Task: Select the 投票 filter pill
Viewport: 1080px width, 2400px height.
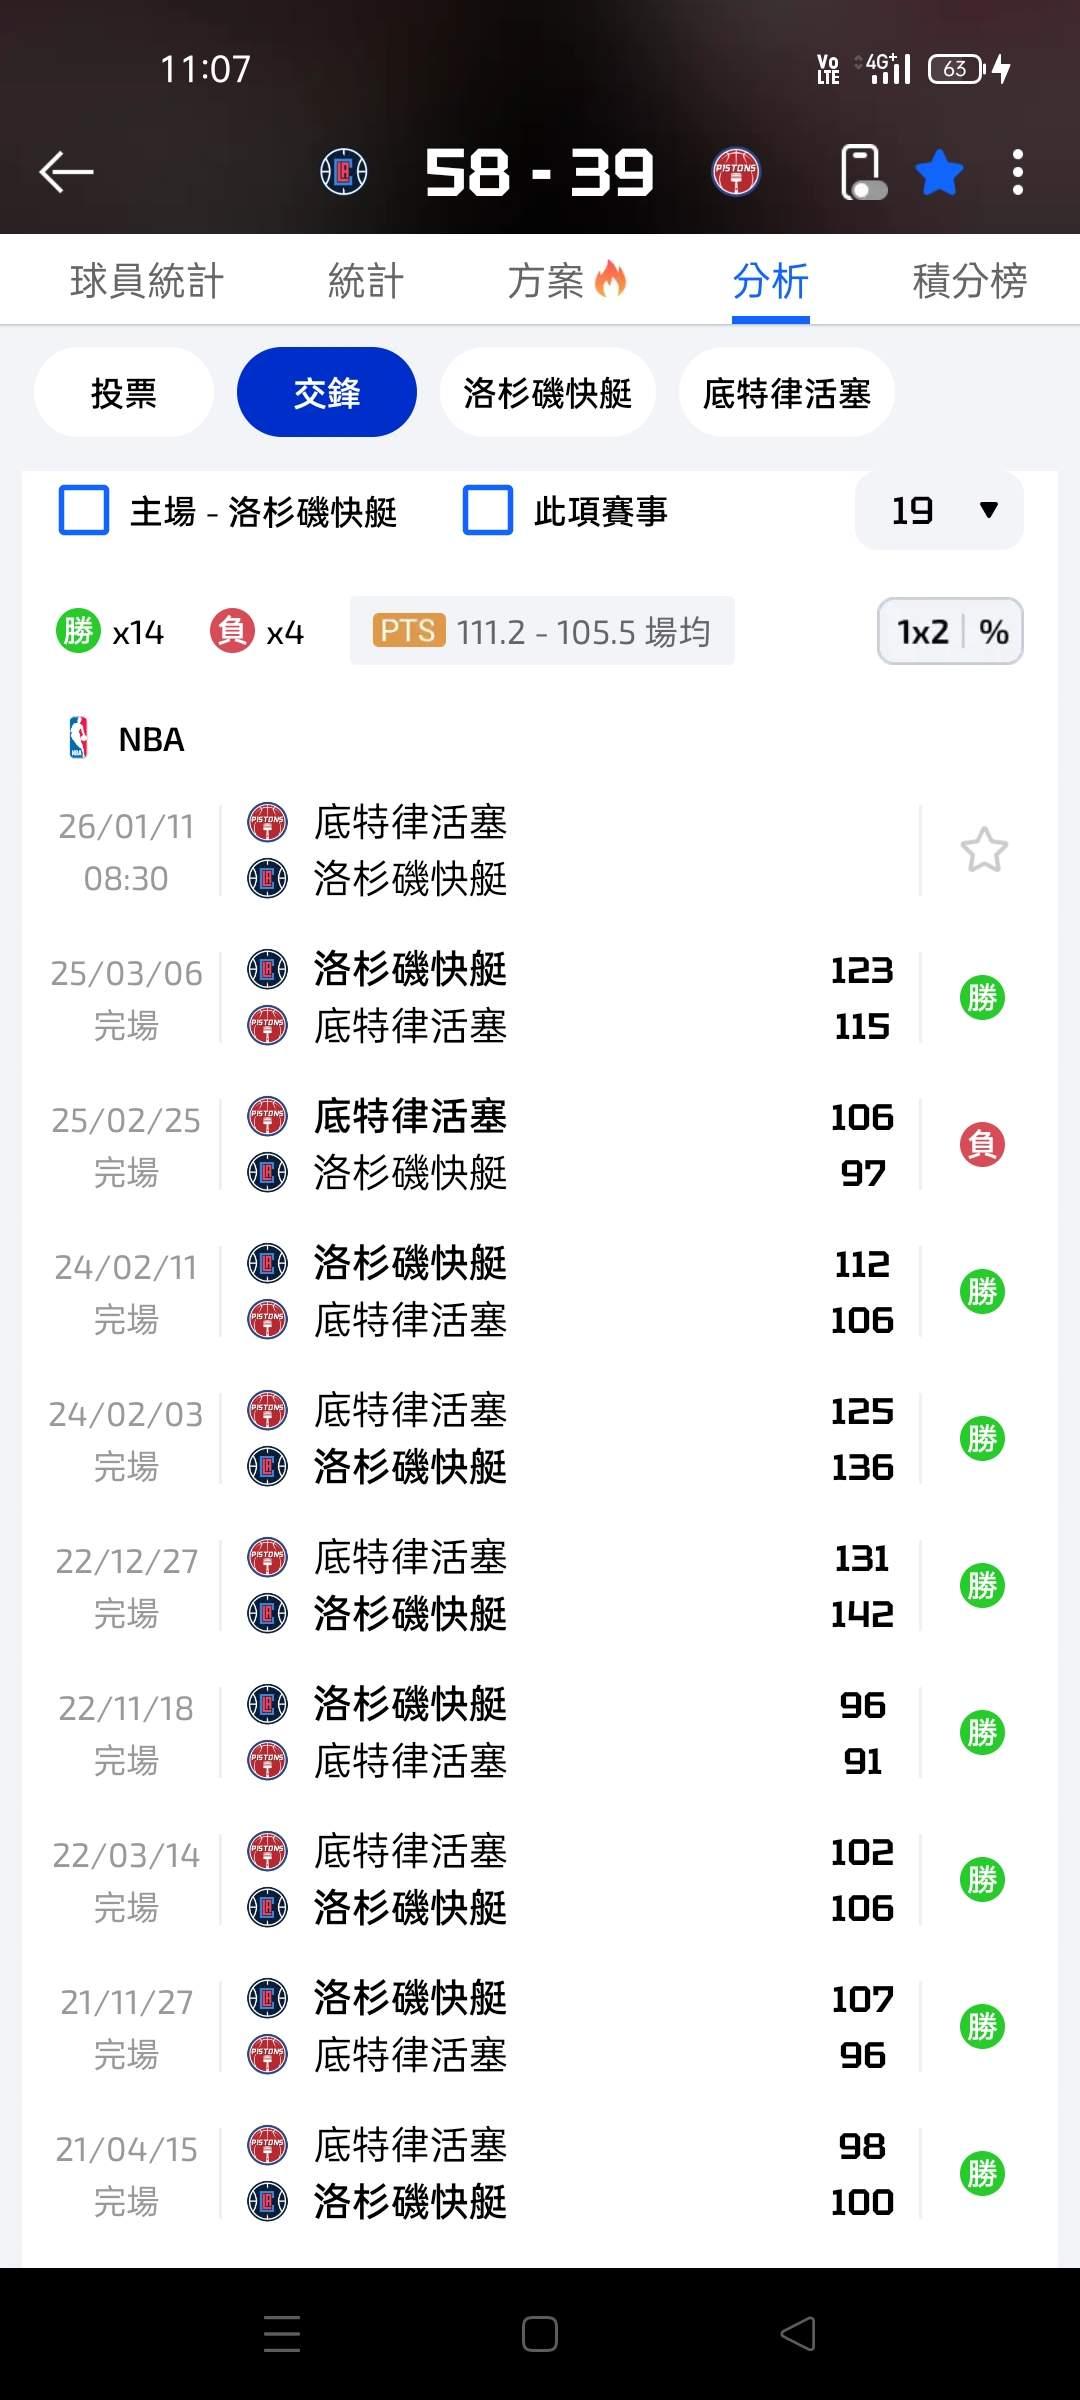Action: click(124, 393)
